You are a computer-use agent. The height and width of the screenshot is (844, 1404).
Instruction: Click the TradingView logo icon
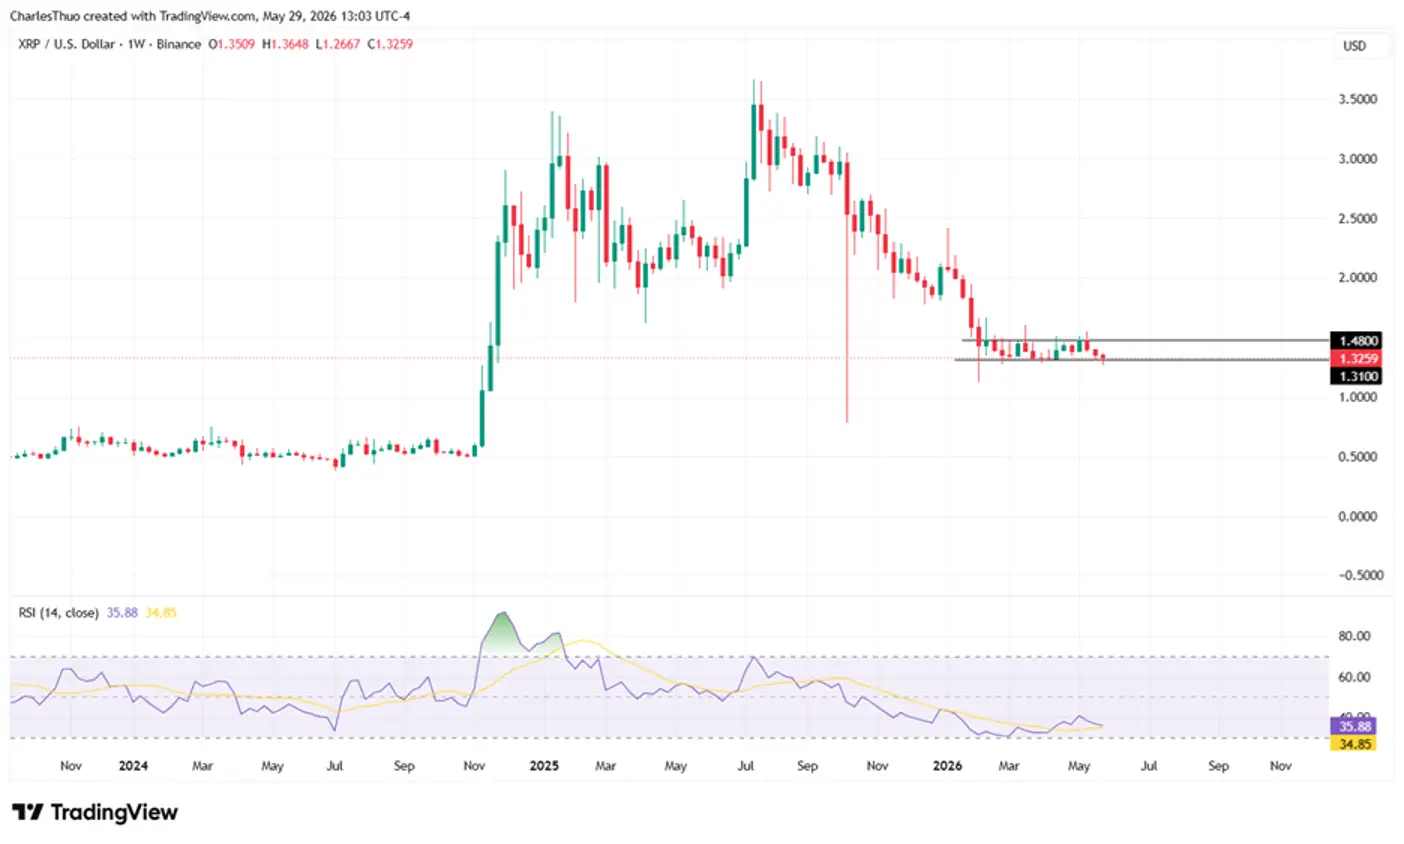(x=27, y=812)
